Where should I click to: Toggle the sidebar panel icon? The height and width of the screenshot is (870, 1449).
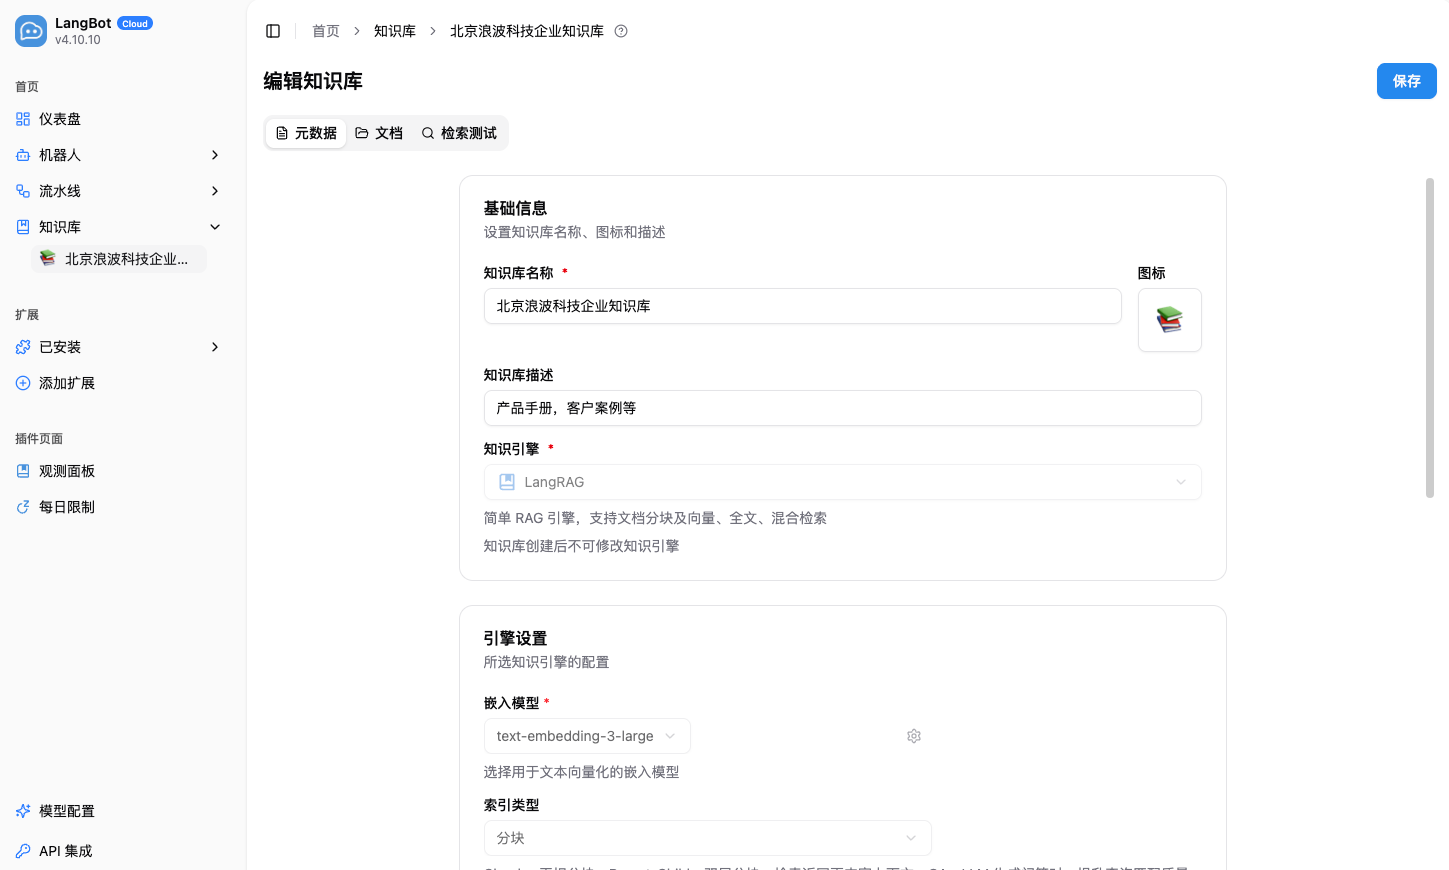273,31
